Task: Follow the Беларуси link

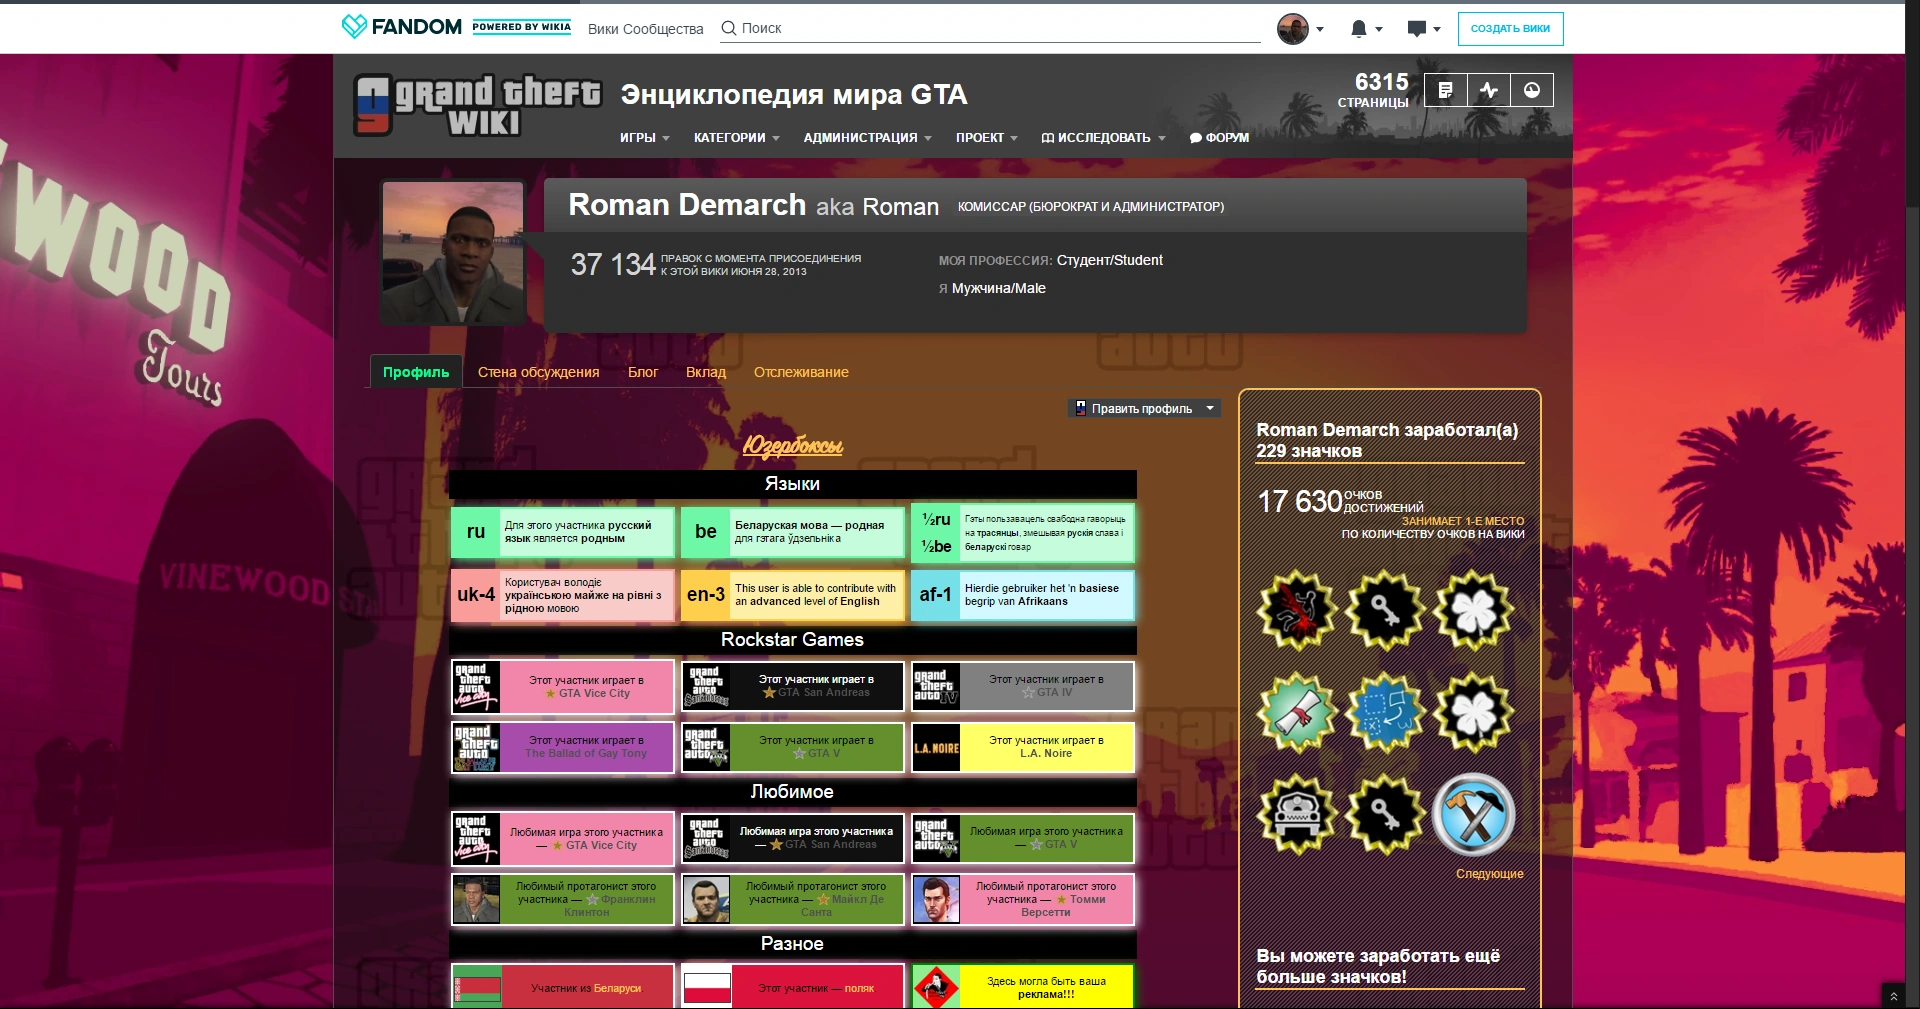Action: tap(618, 988)
